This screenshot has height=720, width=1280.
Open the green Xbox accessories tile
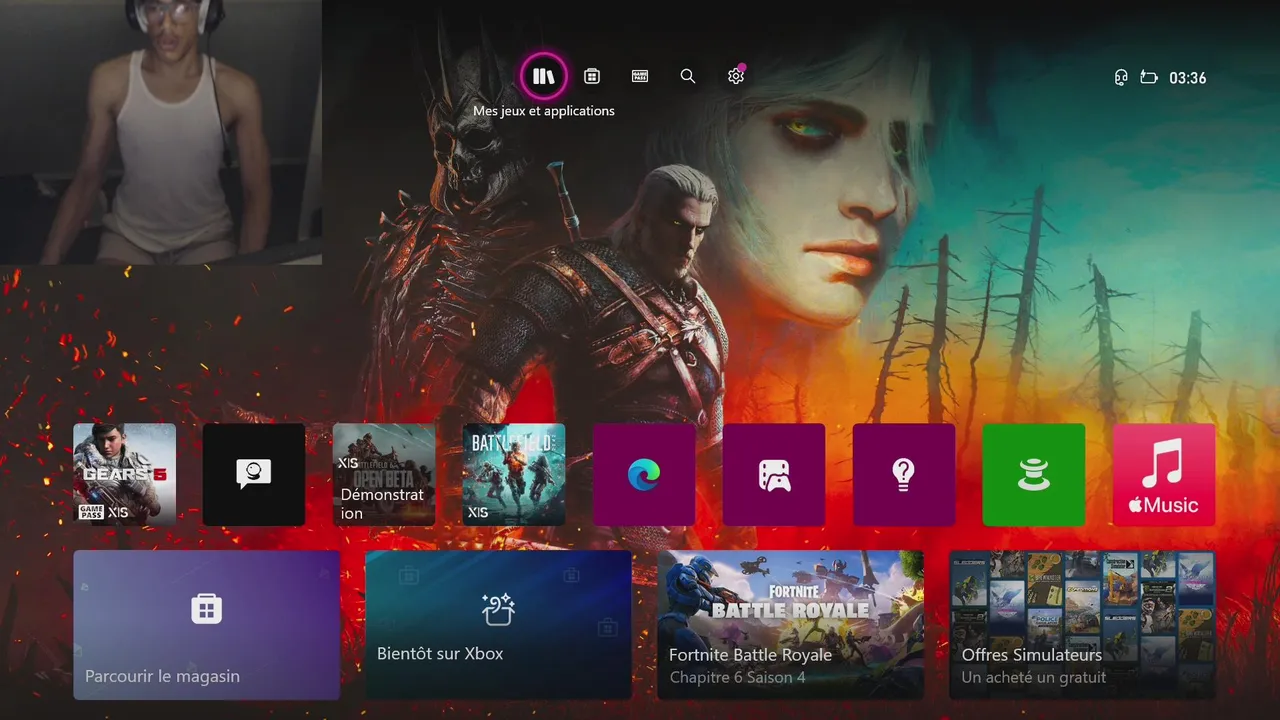pyautogui.click(x=1034, y=474)
